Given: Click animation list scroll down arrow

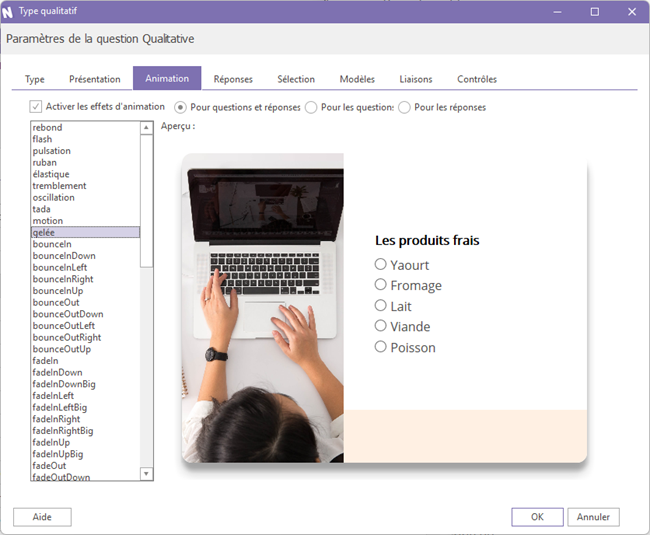Looking at the screenshot, I should tap(146, 473).
